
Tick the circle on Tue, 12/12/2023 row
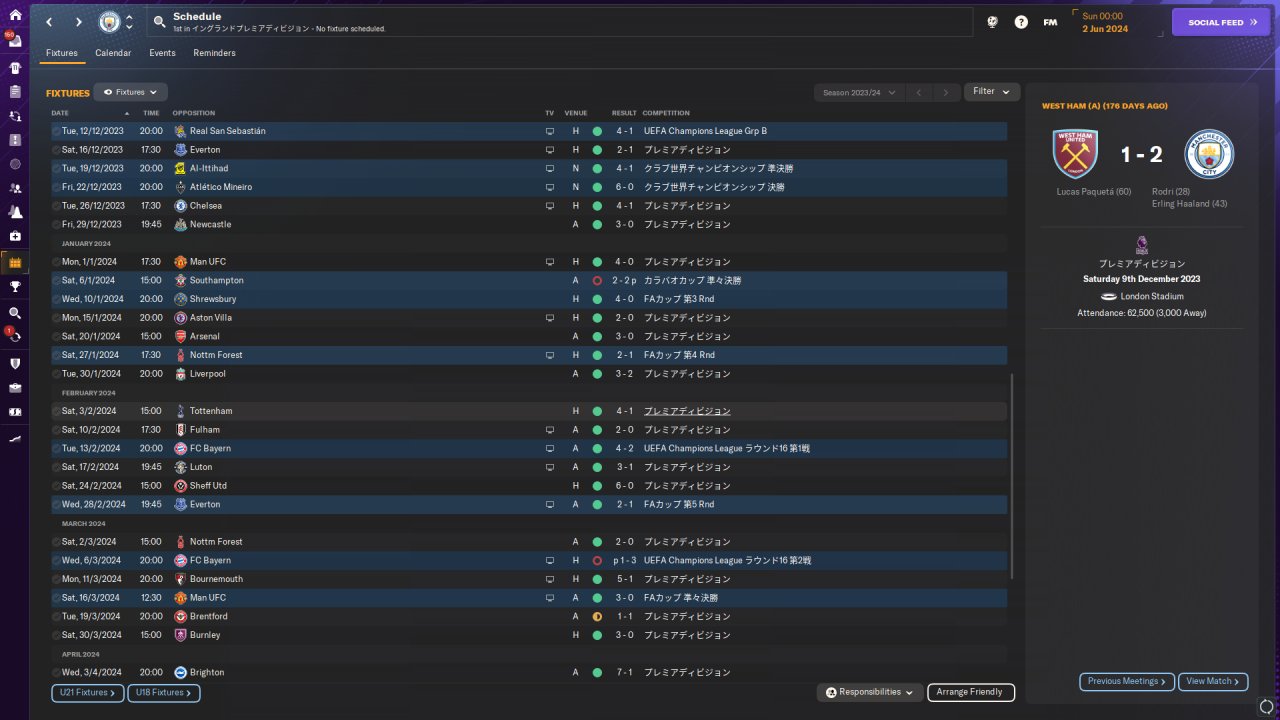coord(56,131)
